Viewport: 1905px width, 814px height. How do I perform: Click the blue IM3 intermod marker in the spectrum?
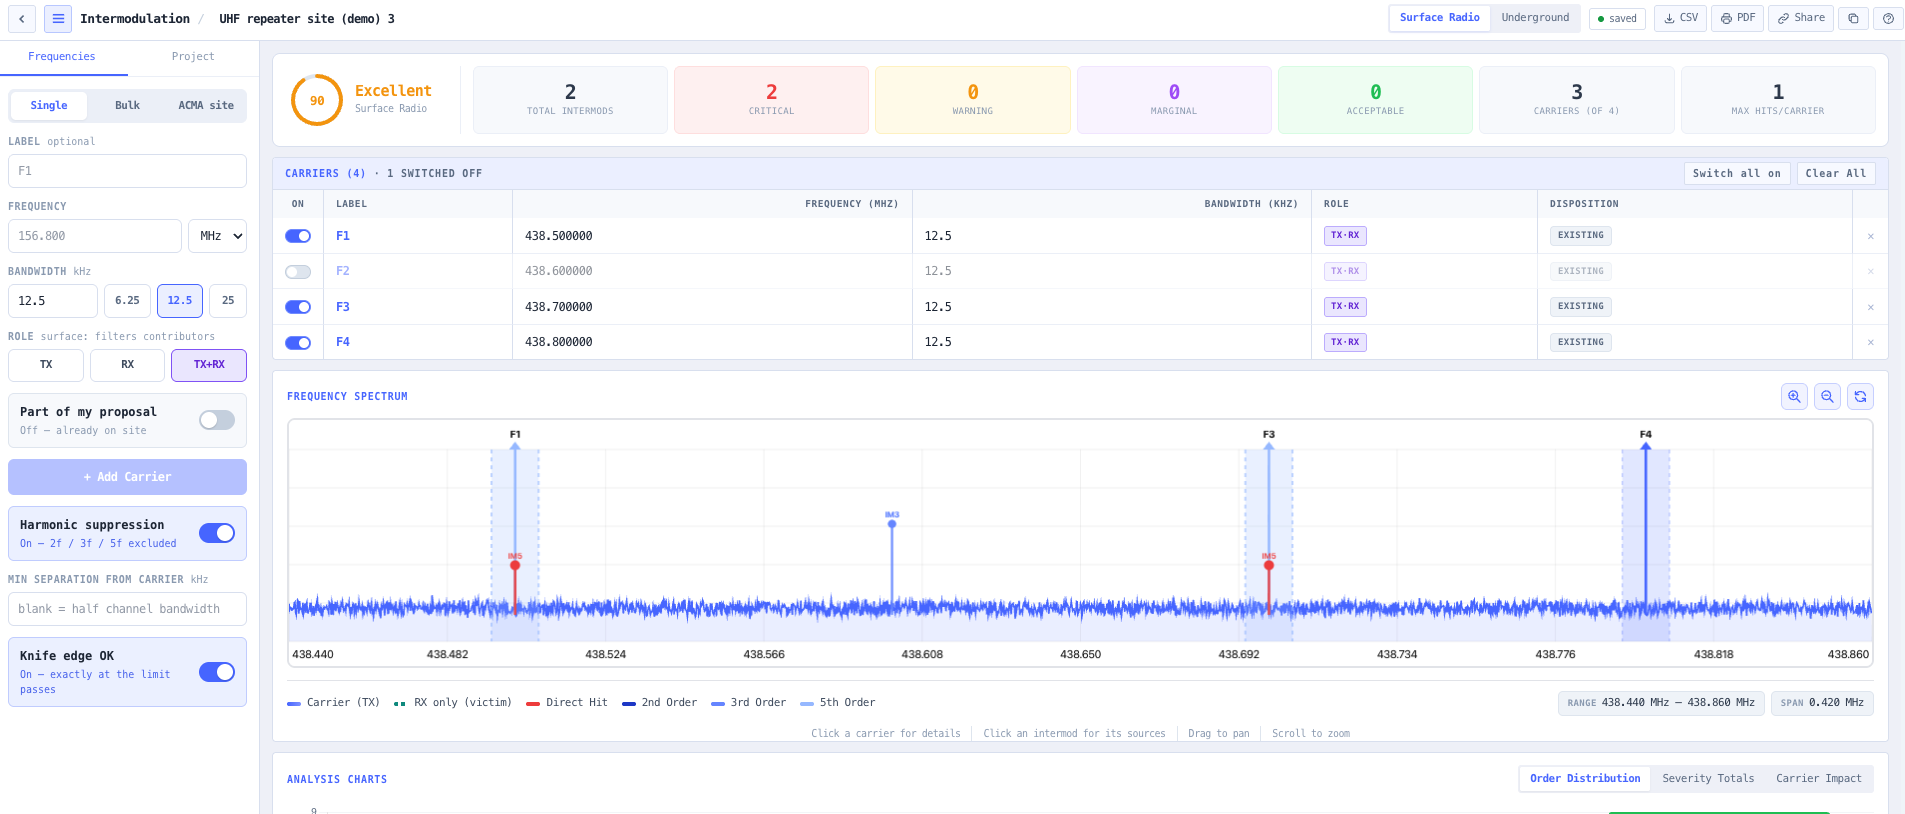click(892, 523)
